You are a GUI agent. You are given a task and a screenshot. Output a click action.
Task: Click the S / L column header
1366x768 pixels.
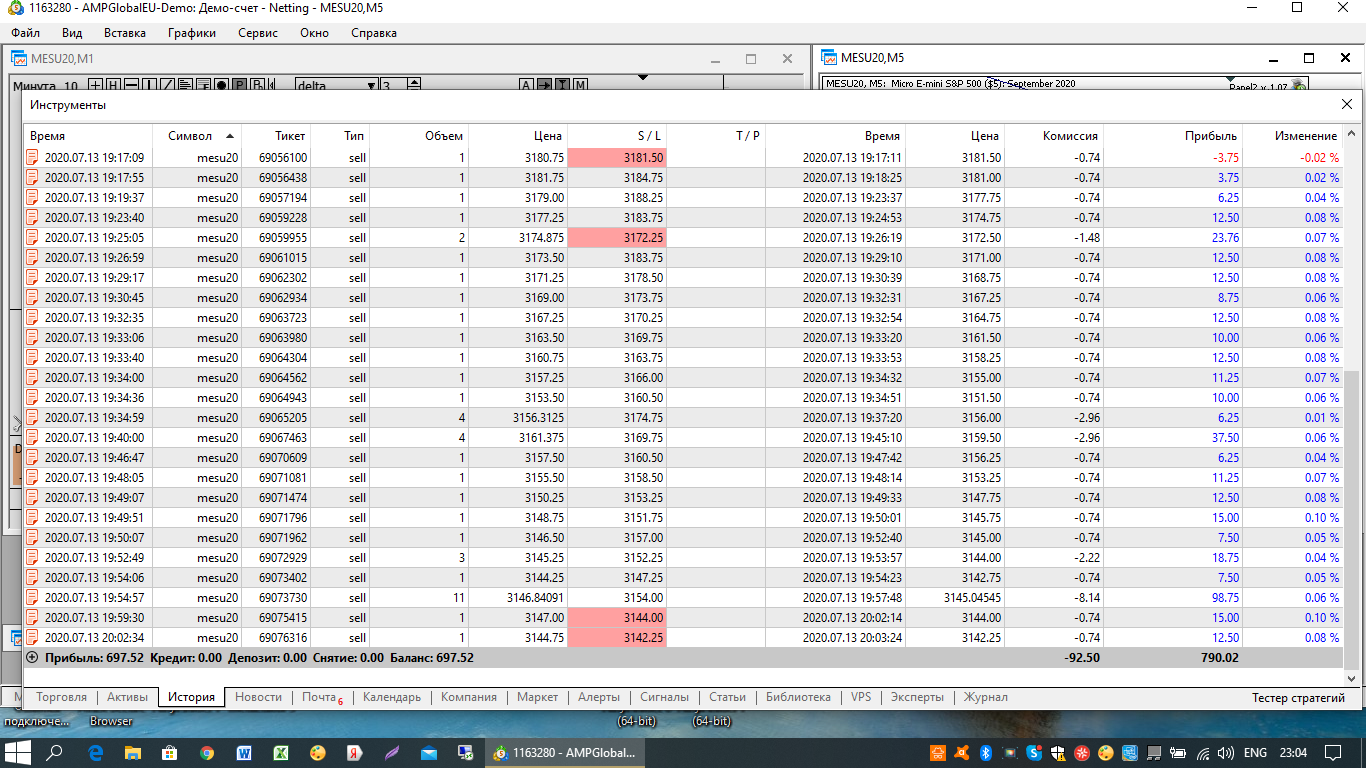pyautogui.click(x=617, y=136)
